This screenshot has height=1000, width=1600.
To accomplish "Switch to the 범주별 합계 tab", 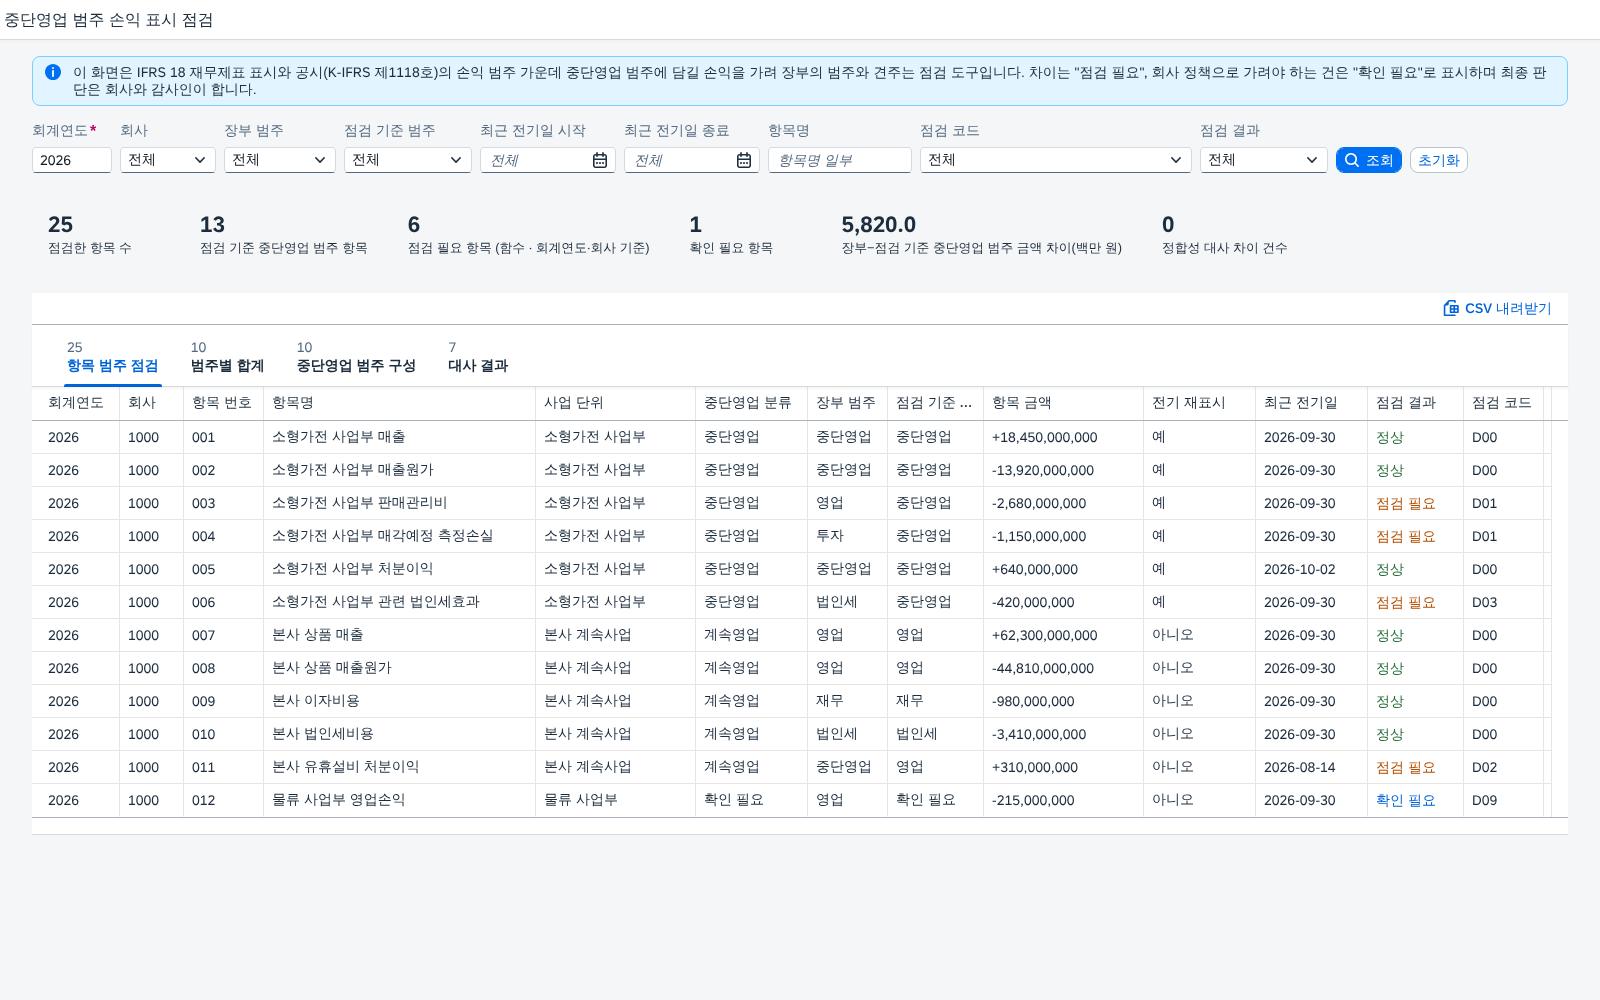I will (227, 357).
